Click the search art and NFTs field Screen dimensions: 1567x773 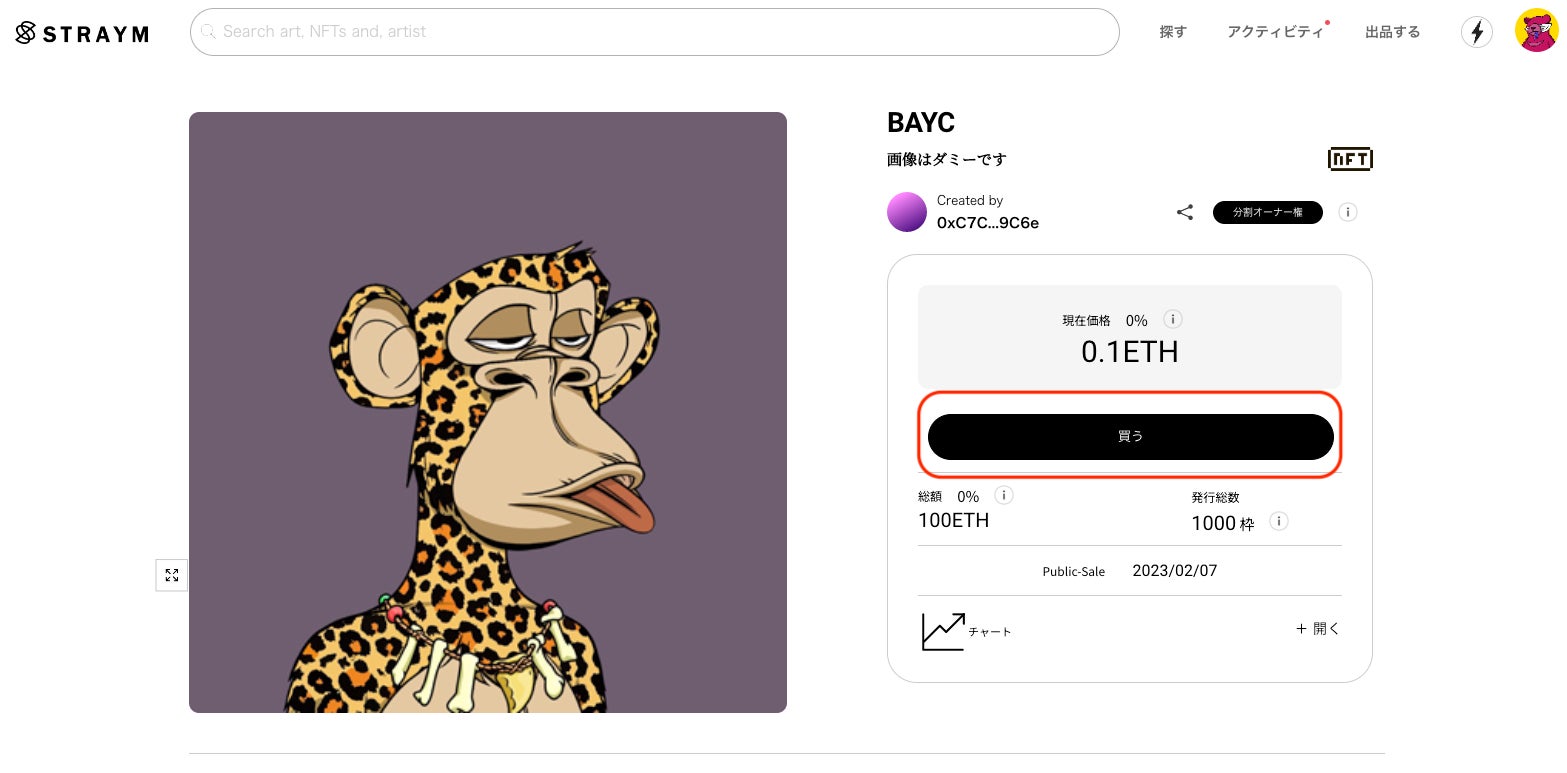click(x=654, y=32)
